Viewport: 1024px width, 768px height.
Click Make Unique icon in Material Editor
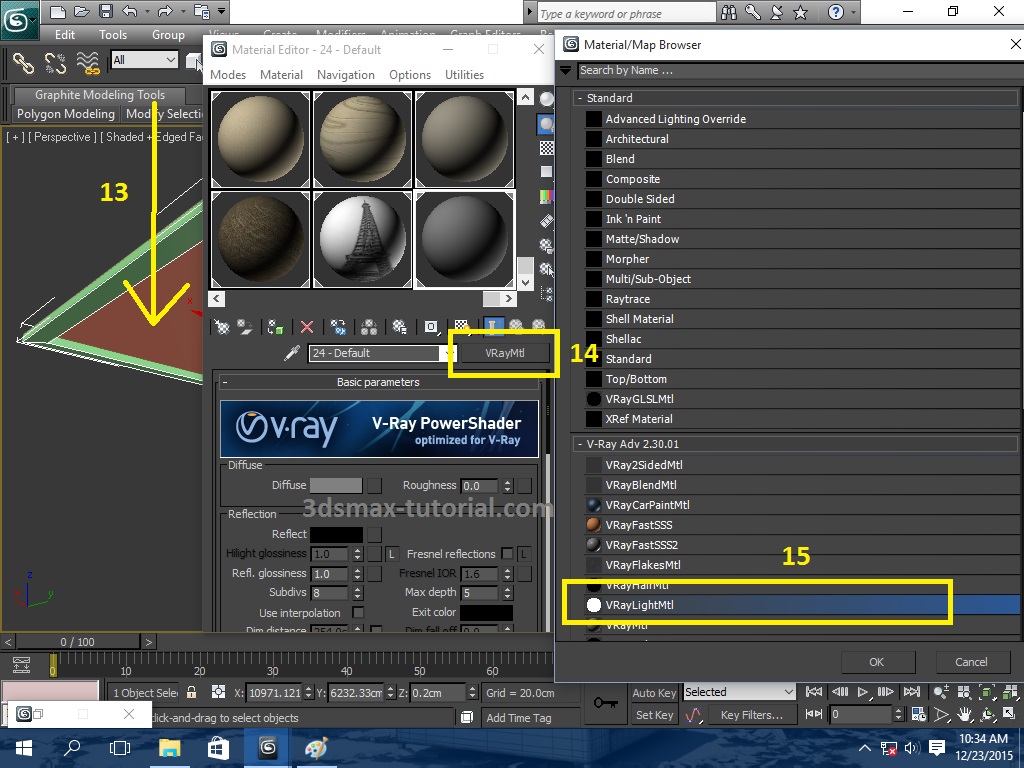click(368, 327)
